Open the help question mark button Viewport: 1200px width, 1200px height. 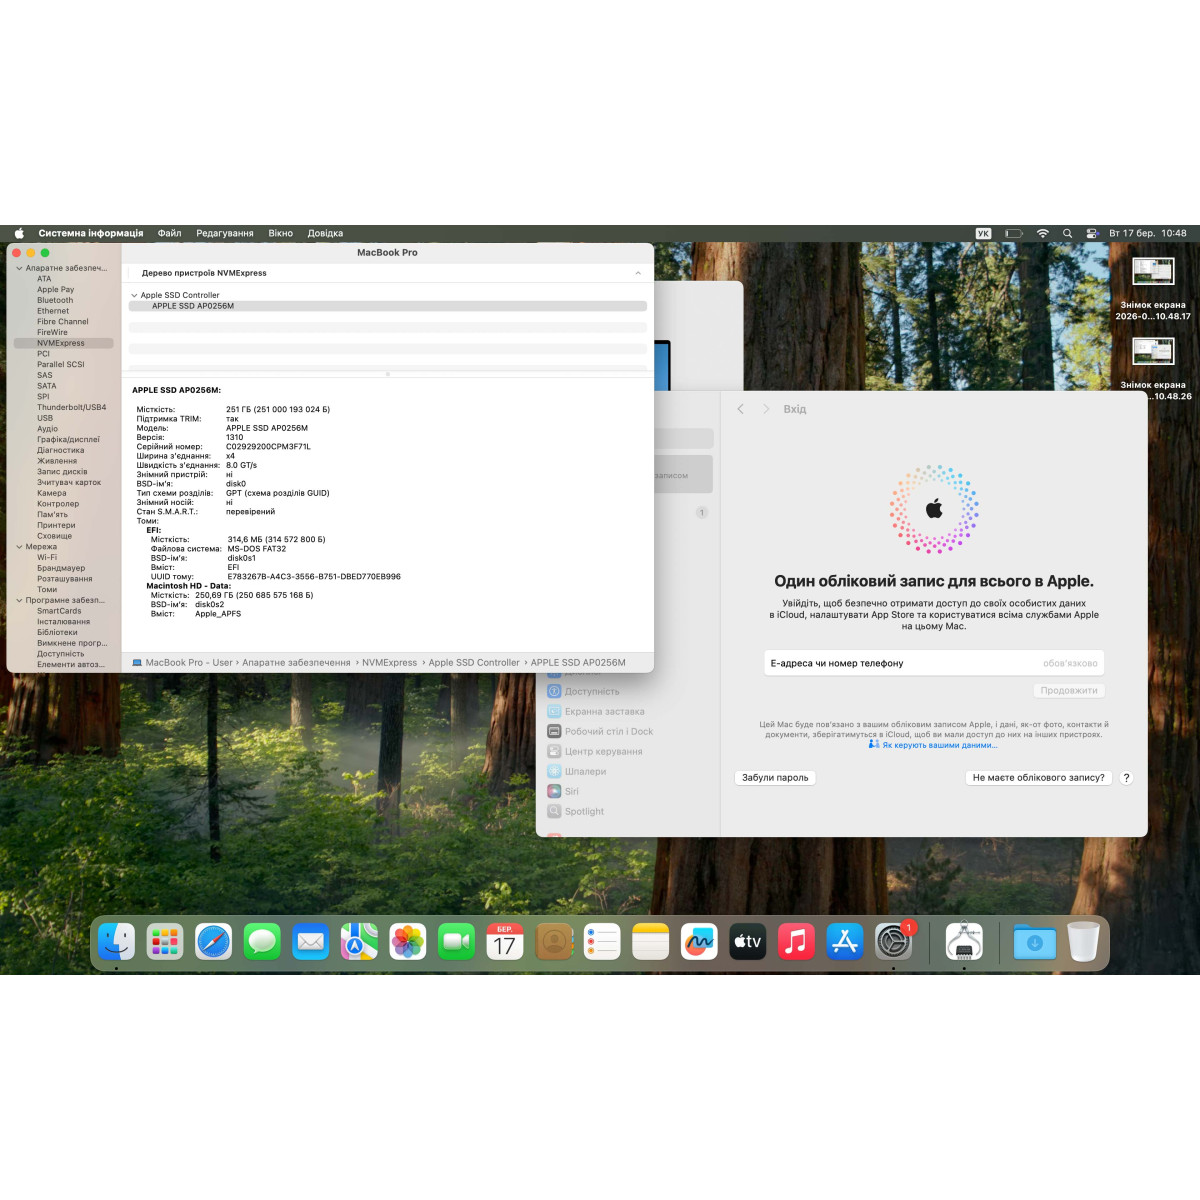(1126, 777)
